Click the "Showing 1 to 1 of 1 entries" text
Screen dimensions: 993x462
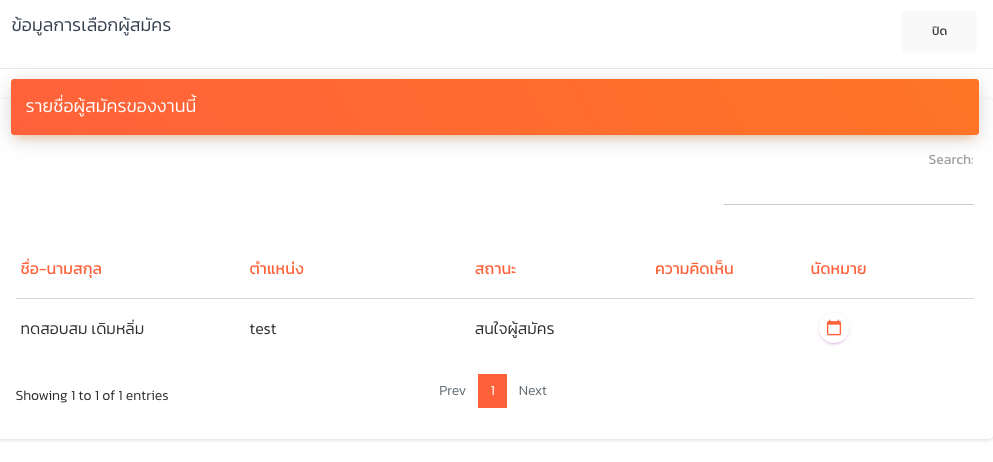92,395
